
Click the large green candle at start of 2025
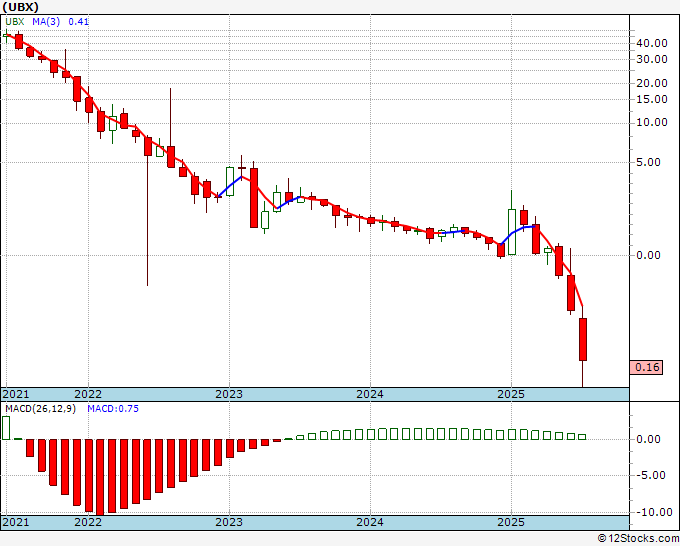pos(512,232)
